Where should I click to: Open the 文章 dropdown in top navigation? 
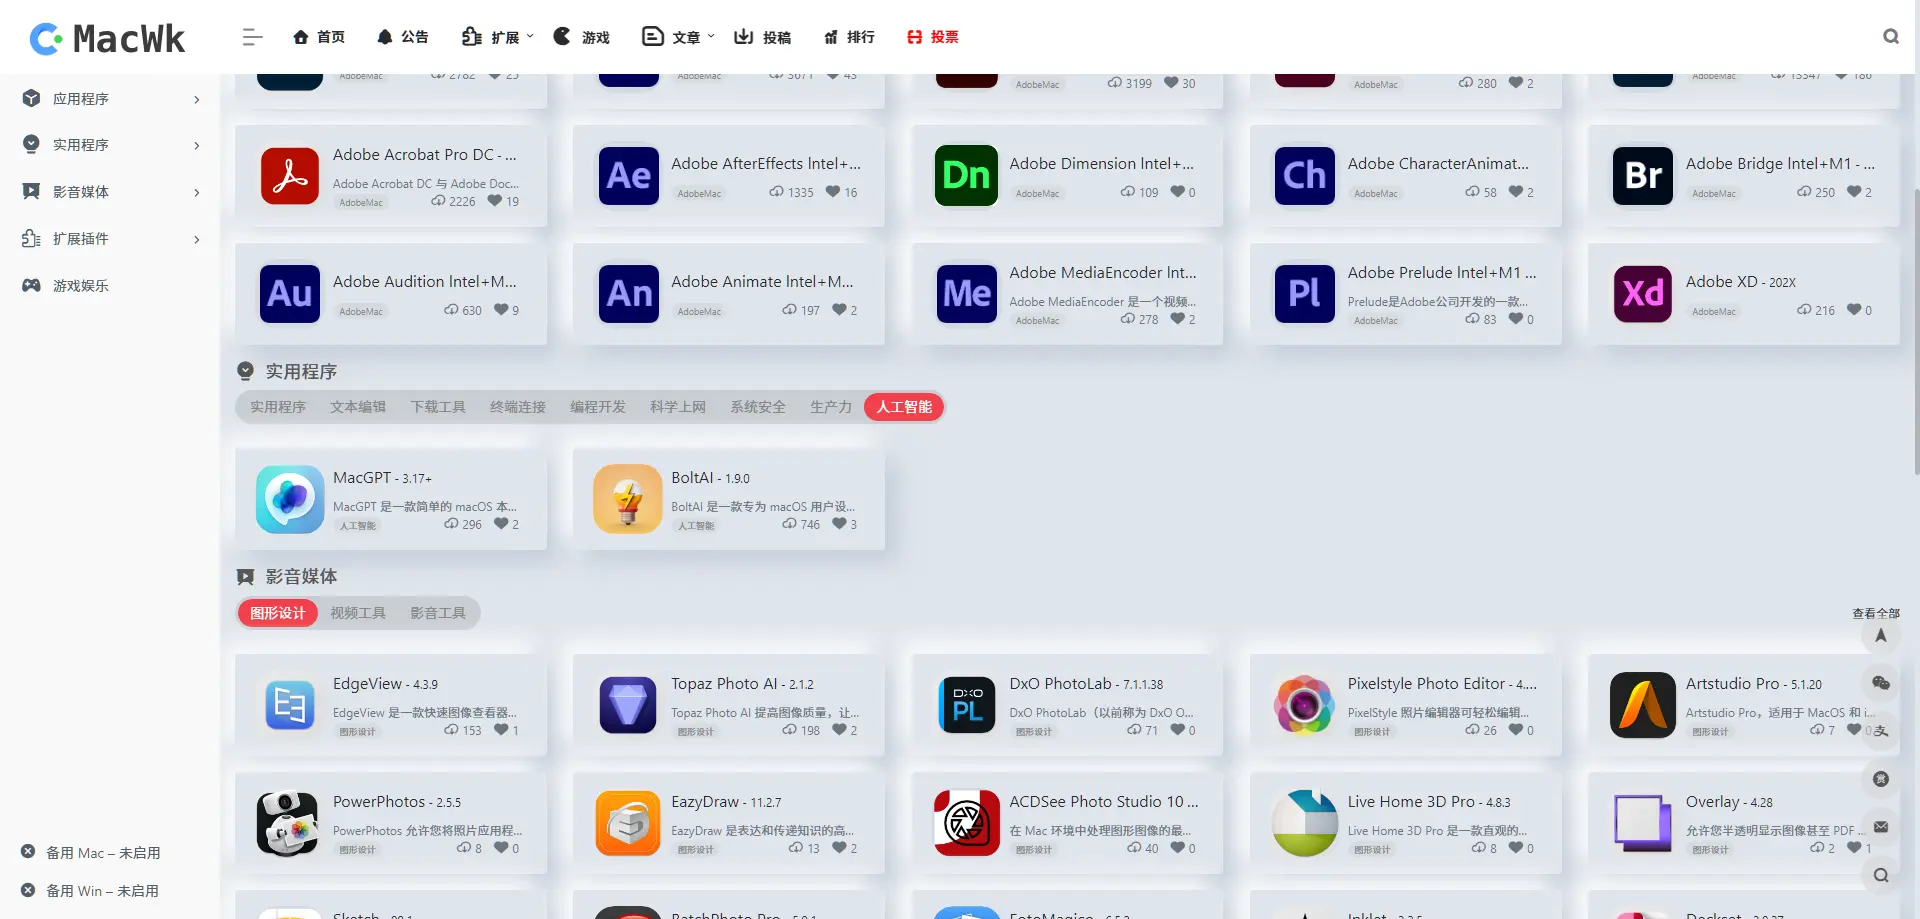(x=679, y=37)
